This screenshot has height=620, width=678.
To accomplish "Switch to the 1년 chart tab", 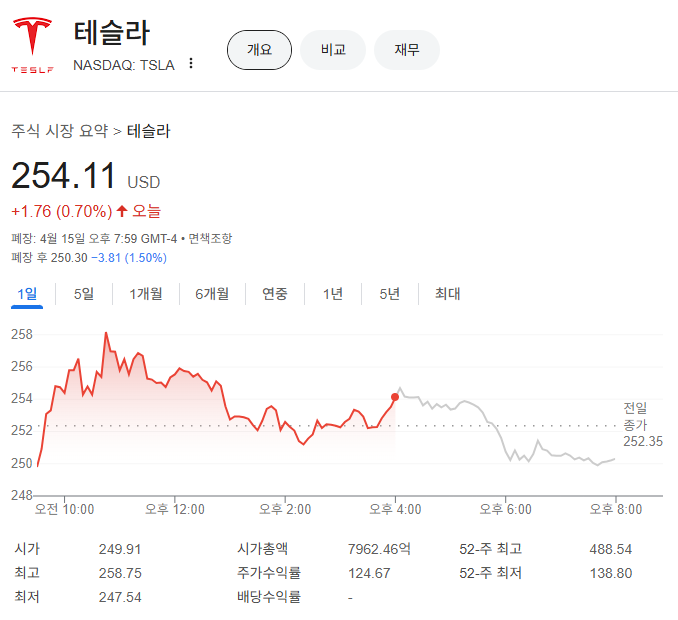I will point(333,294).
